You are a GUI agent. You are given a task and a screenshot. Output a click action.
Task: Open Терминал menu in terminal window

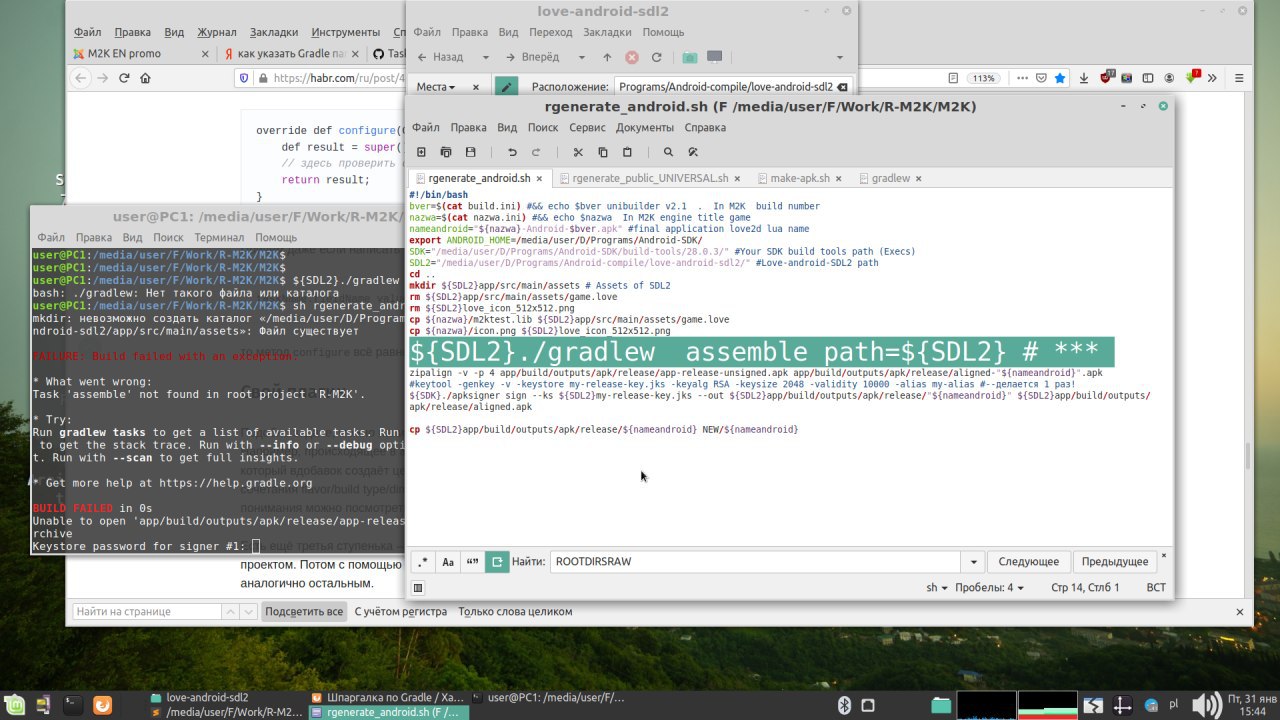tap(218, 237)
